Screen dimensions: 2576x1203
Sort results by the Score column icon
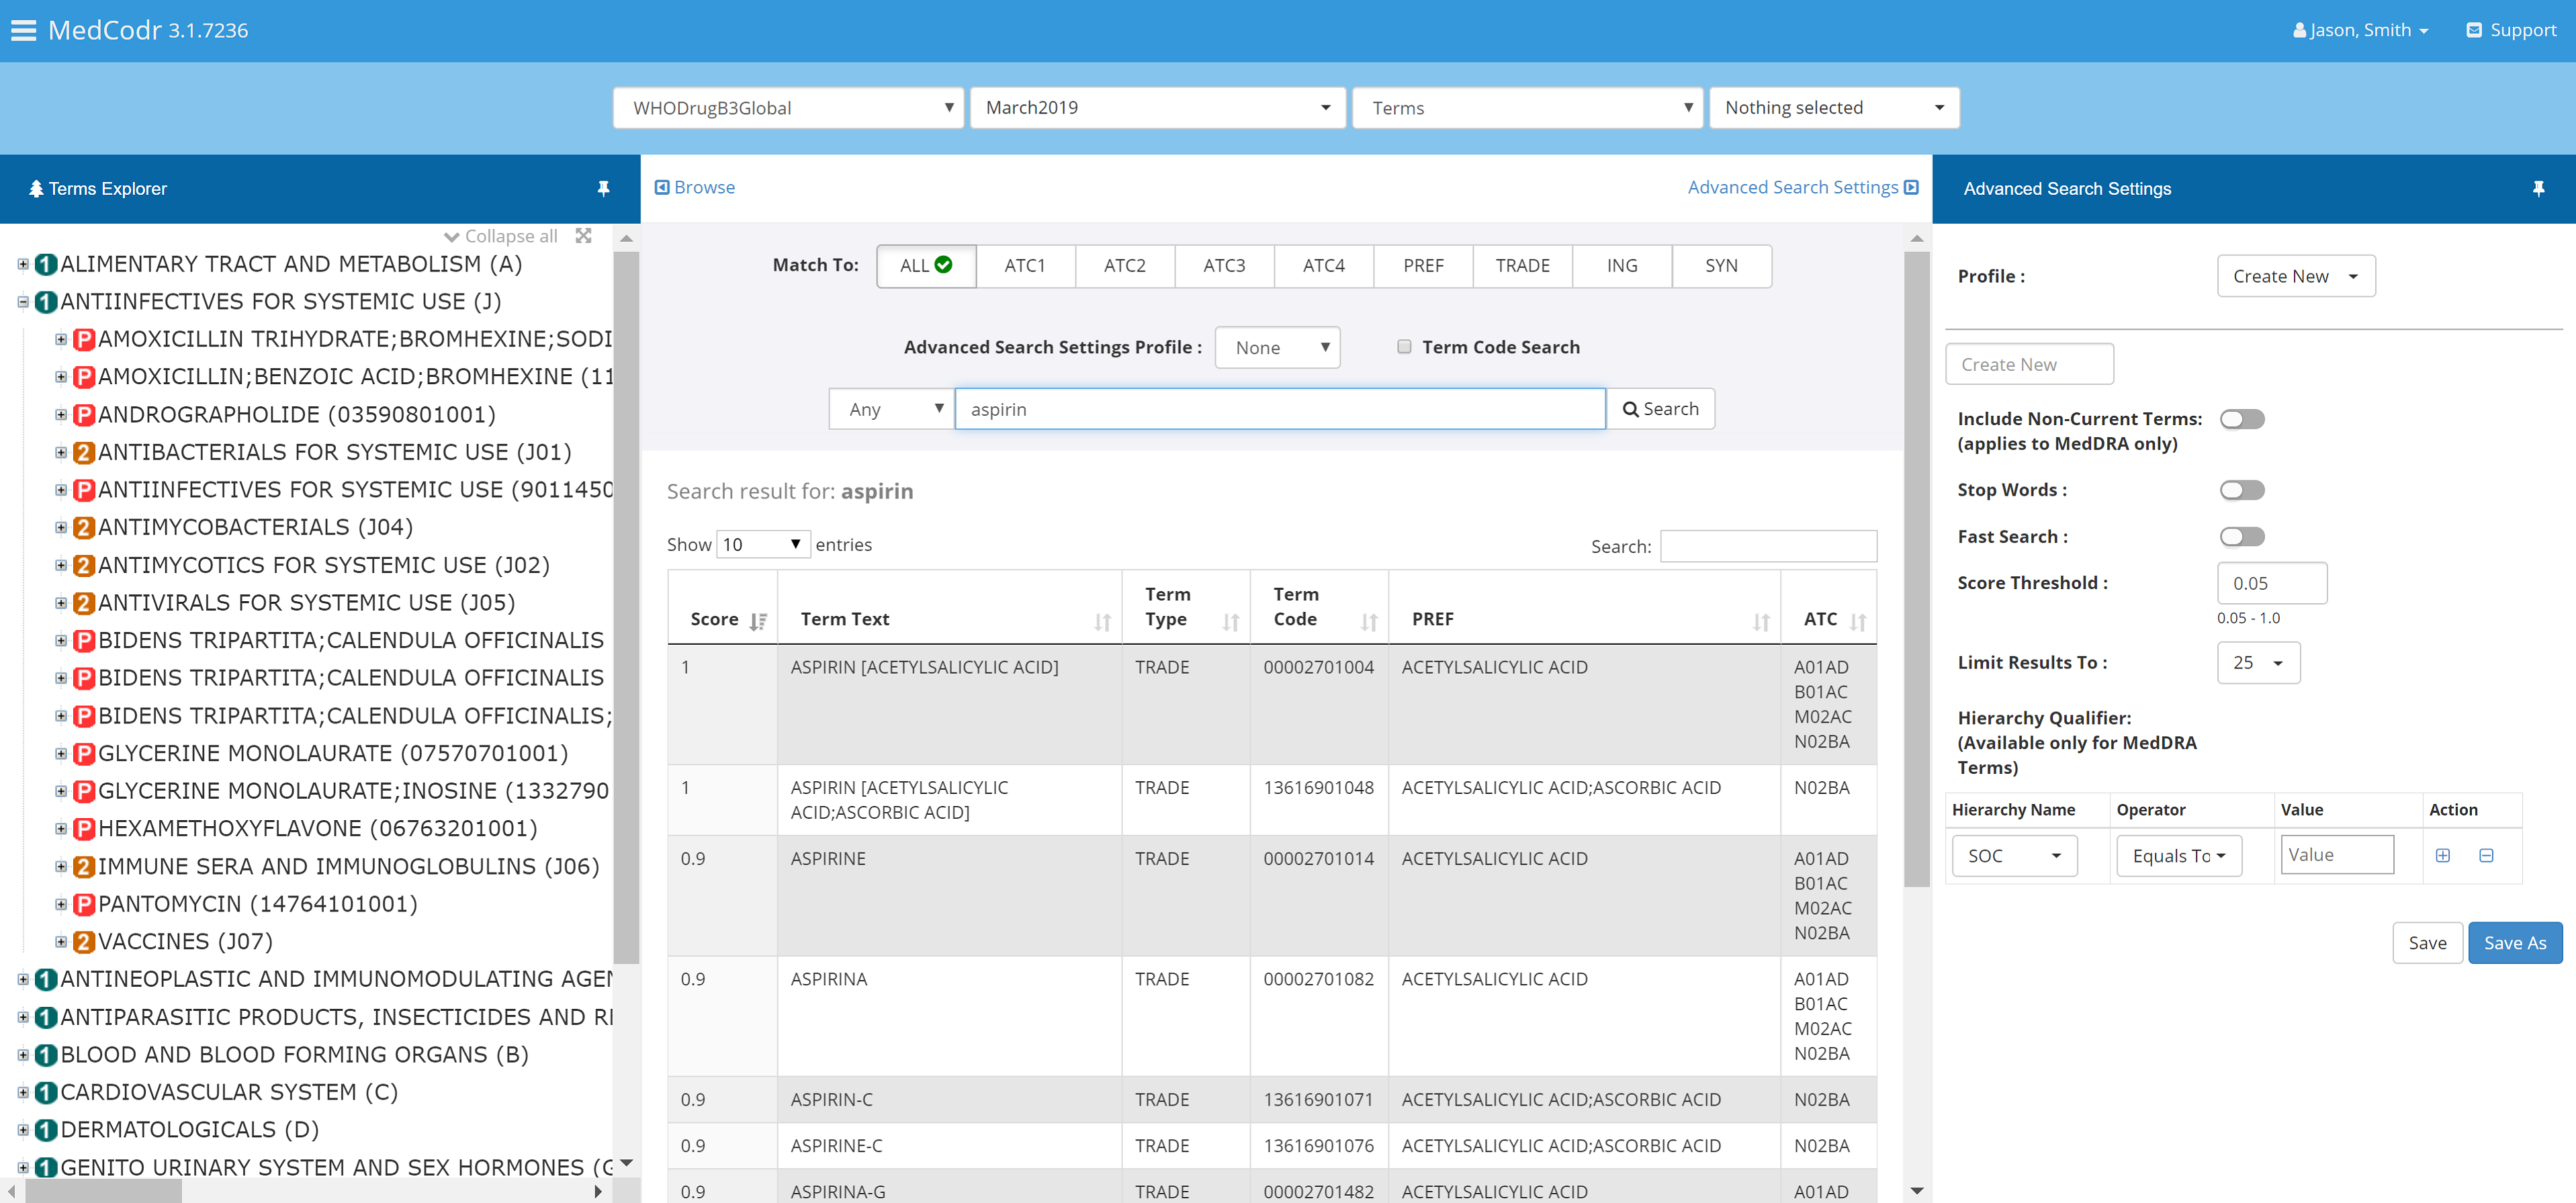pos(758,621)
